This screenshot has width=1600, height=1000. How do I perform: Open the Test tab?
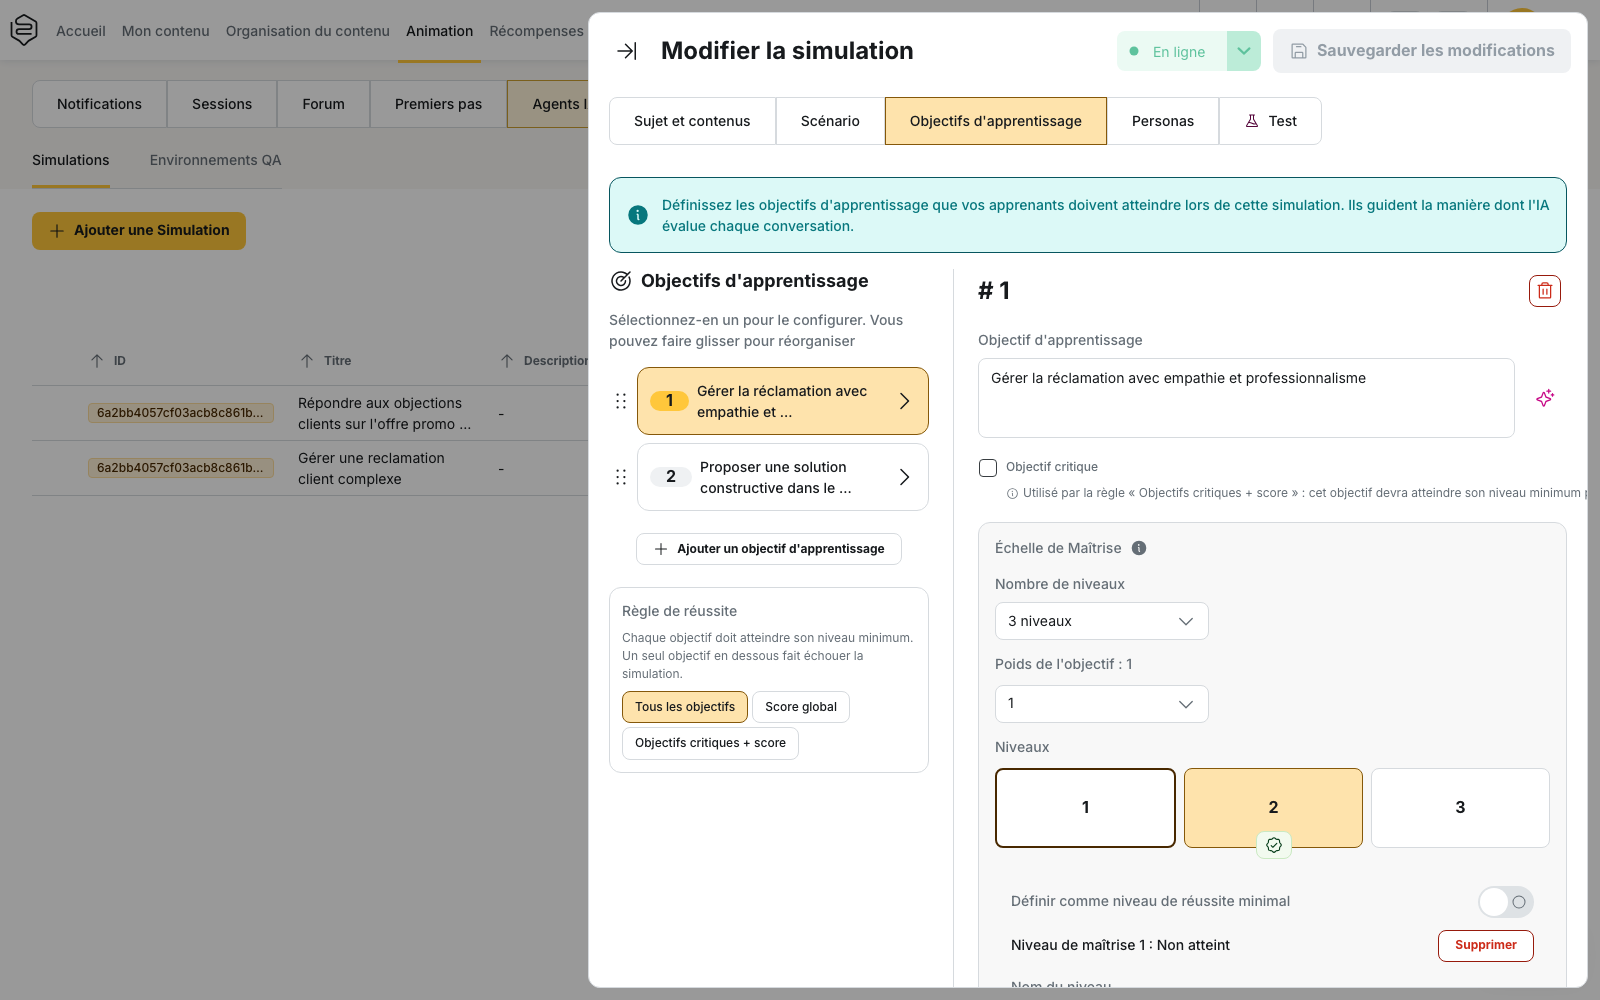[x=1270, y=121]
